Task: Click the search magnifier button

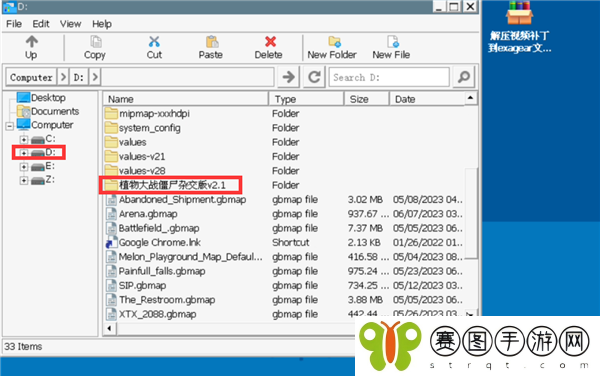Action: 464,77
